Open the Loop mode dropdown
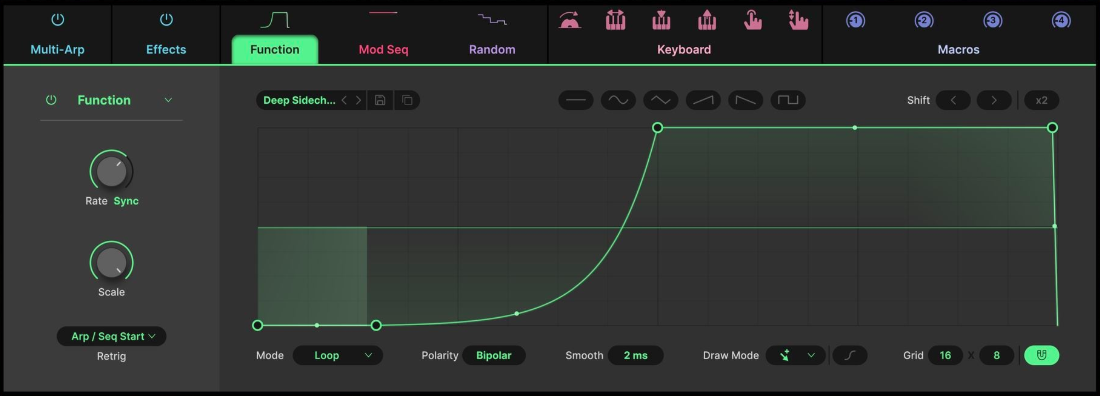The image size is (1100, 396). 337,355
